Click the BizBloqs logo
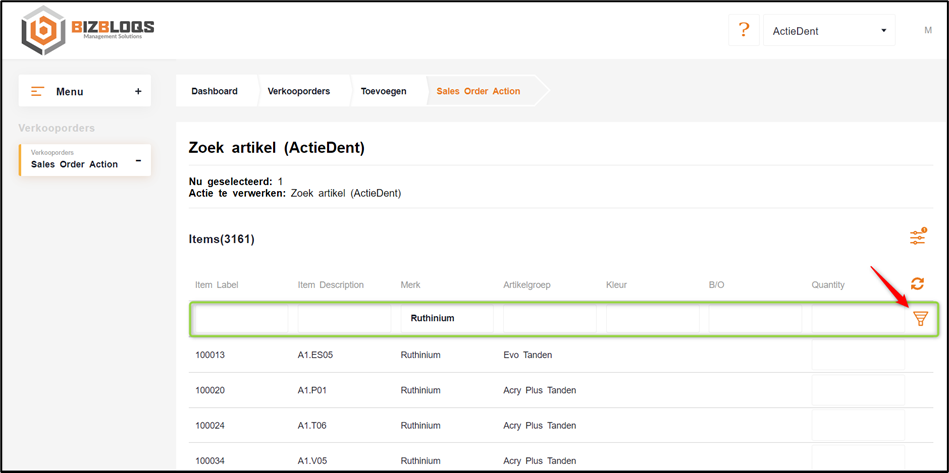Screen dimensions: 949x473 88,30
